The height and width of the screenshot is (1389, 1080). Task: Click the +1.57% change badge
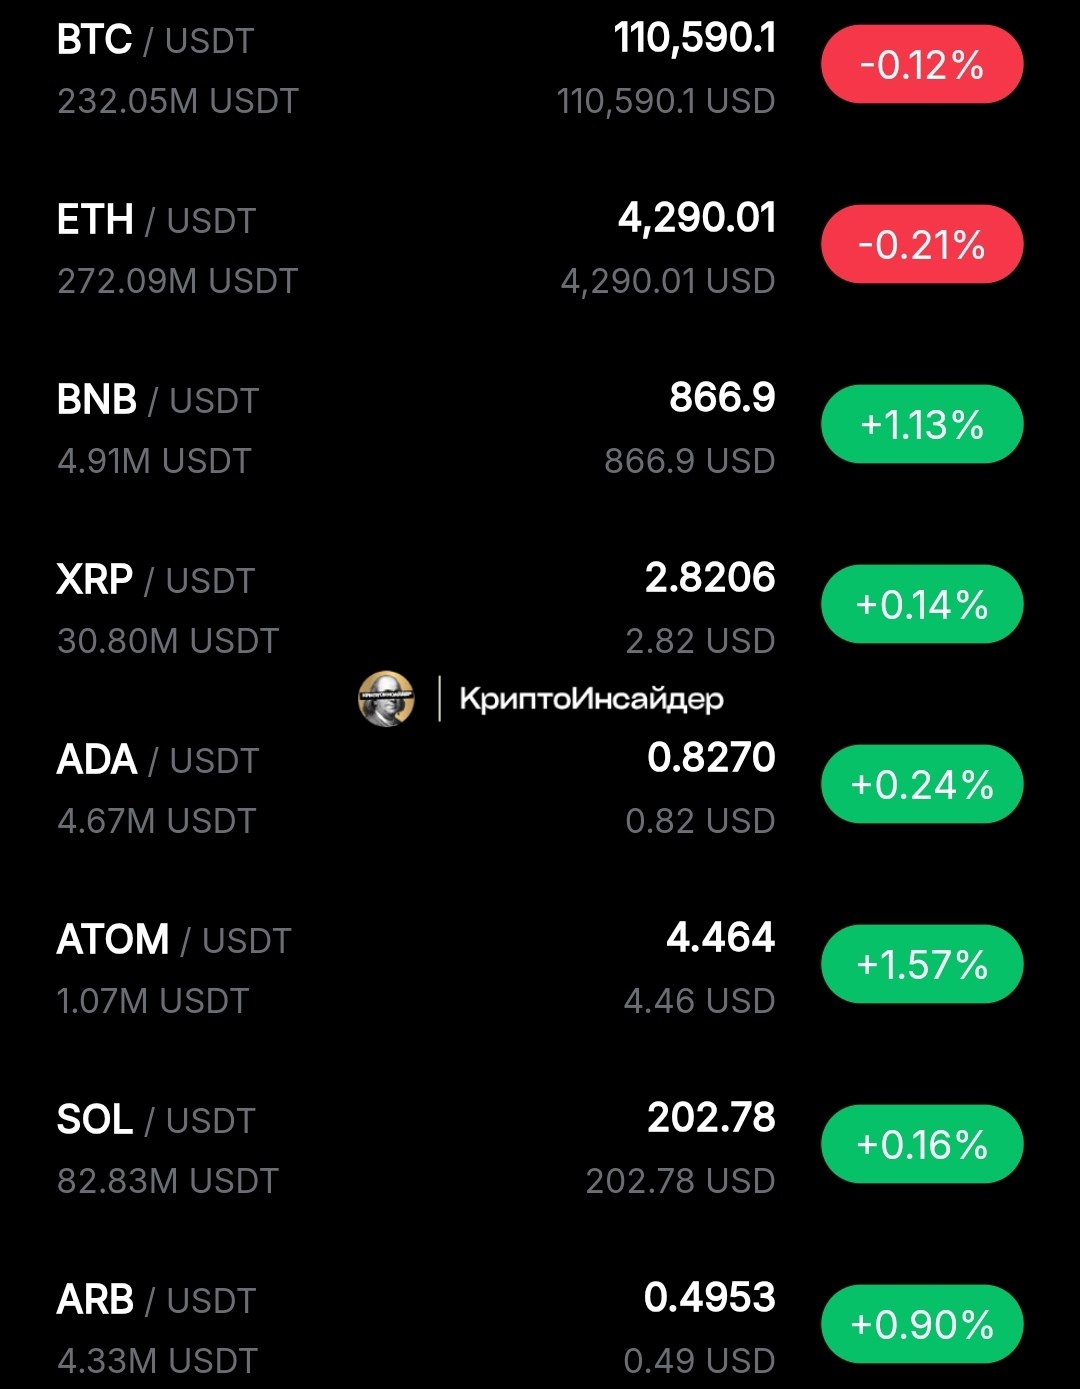(922, 965)
